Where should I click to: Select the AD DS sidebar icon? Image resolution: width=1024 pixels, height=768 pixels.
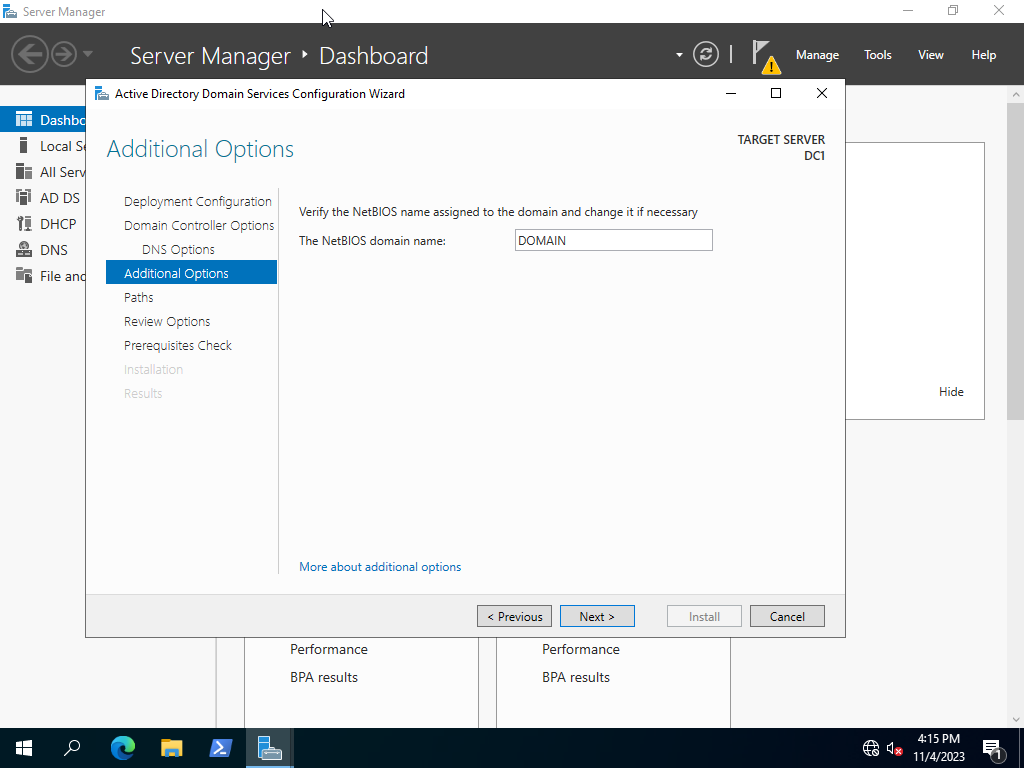click(x=24, y=198)
